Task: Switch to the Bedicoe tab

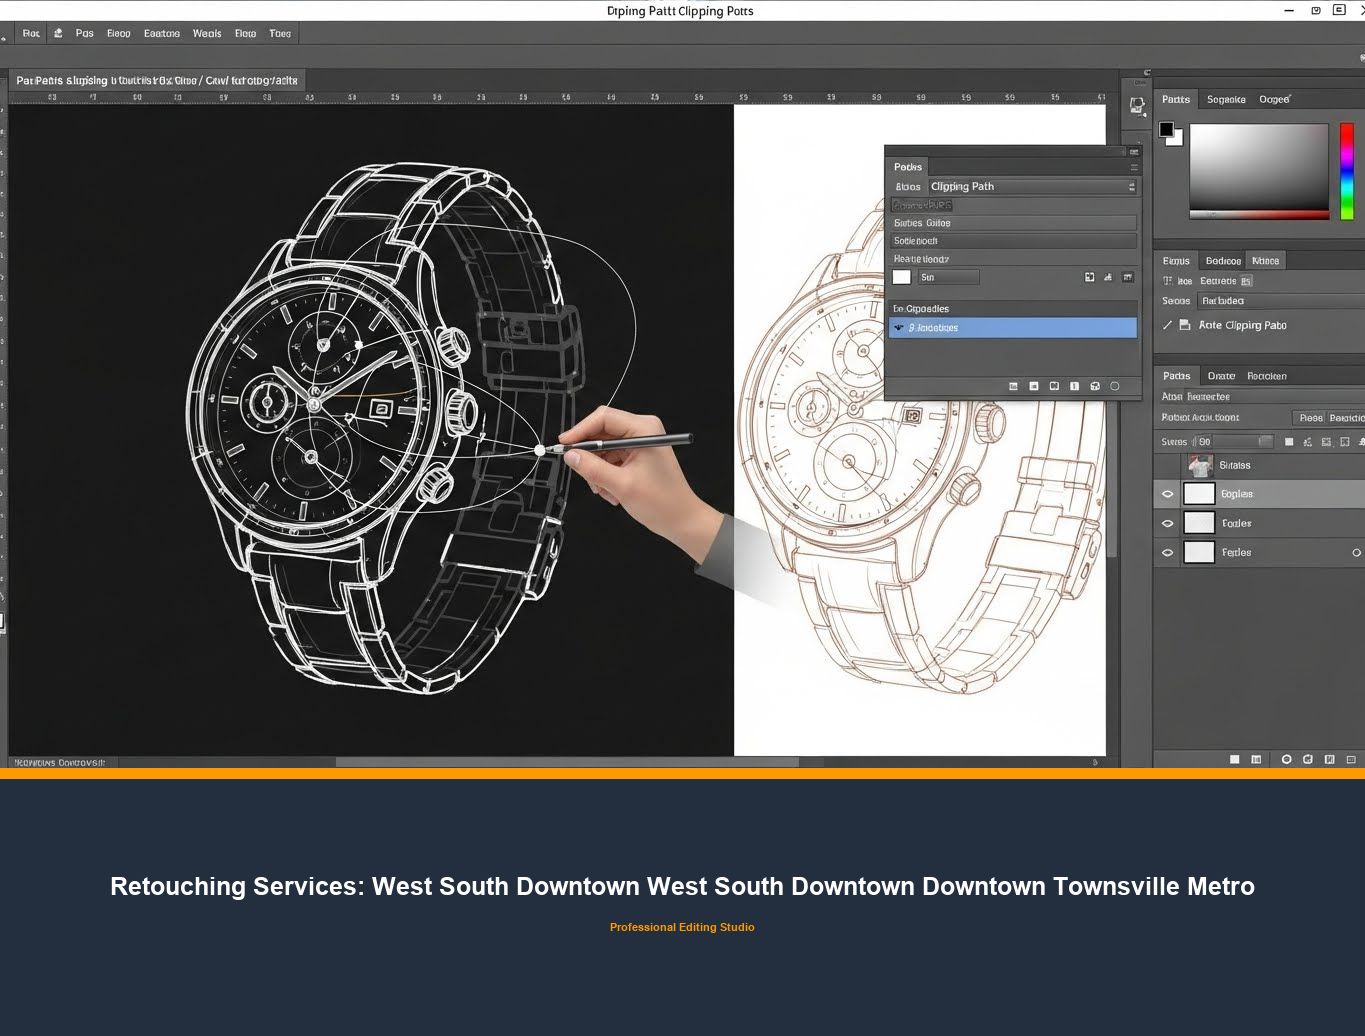Action: click(x=1223, y=260)
